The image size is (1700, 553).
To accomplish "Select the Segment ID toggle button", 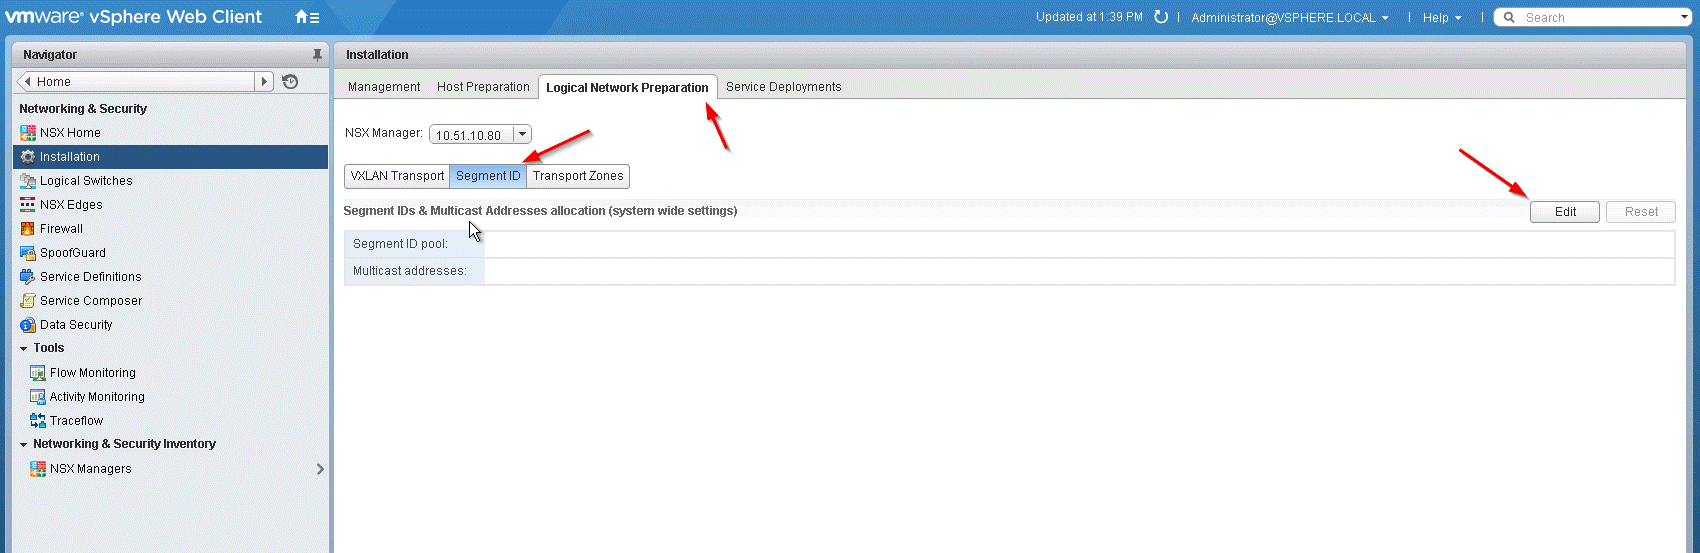I will coord(488,176).
